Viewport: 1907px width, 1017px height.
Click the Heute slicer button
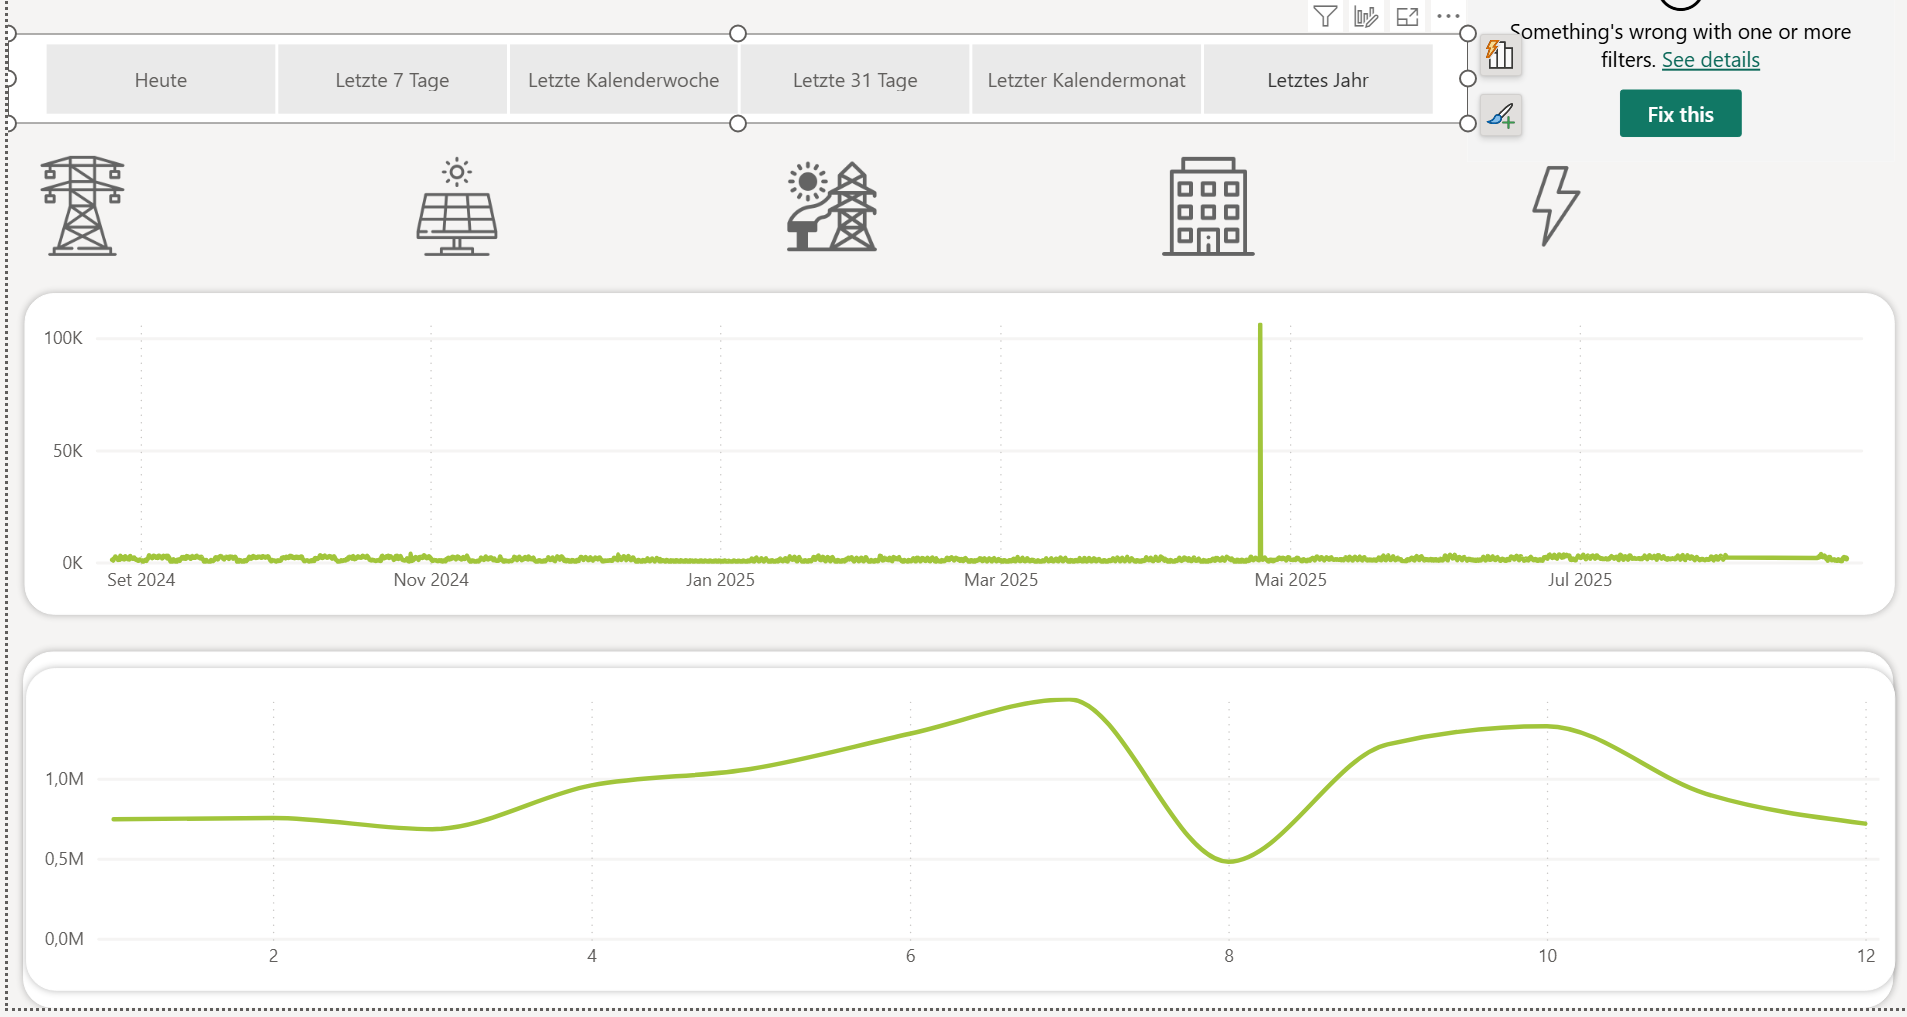[161, 80]
